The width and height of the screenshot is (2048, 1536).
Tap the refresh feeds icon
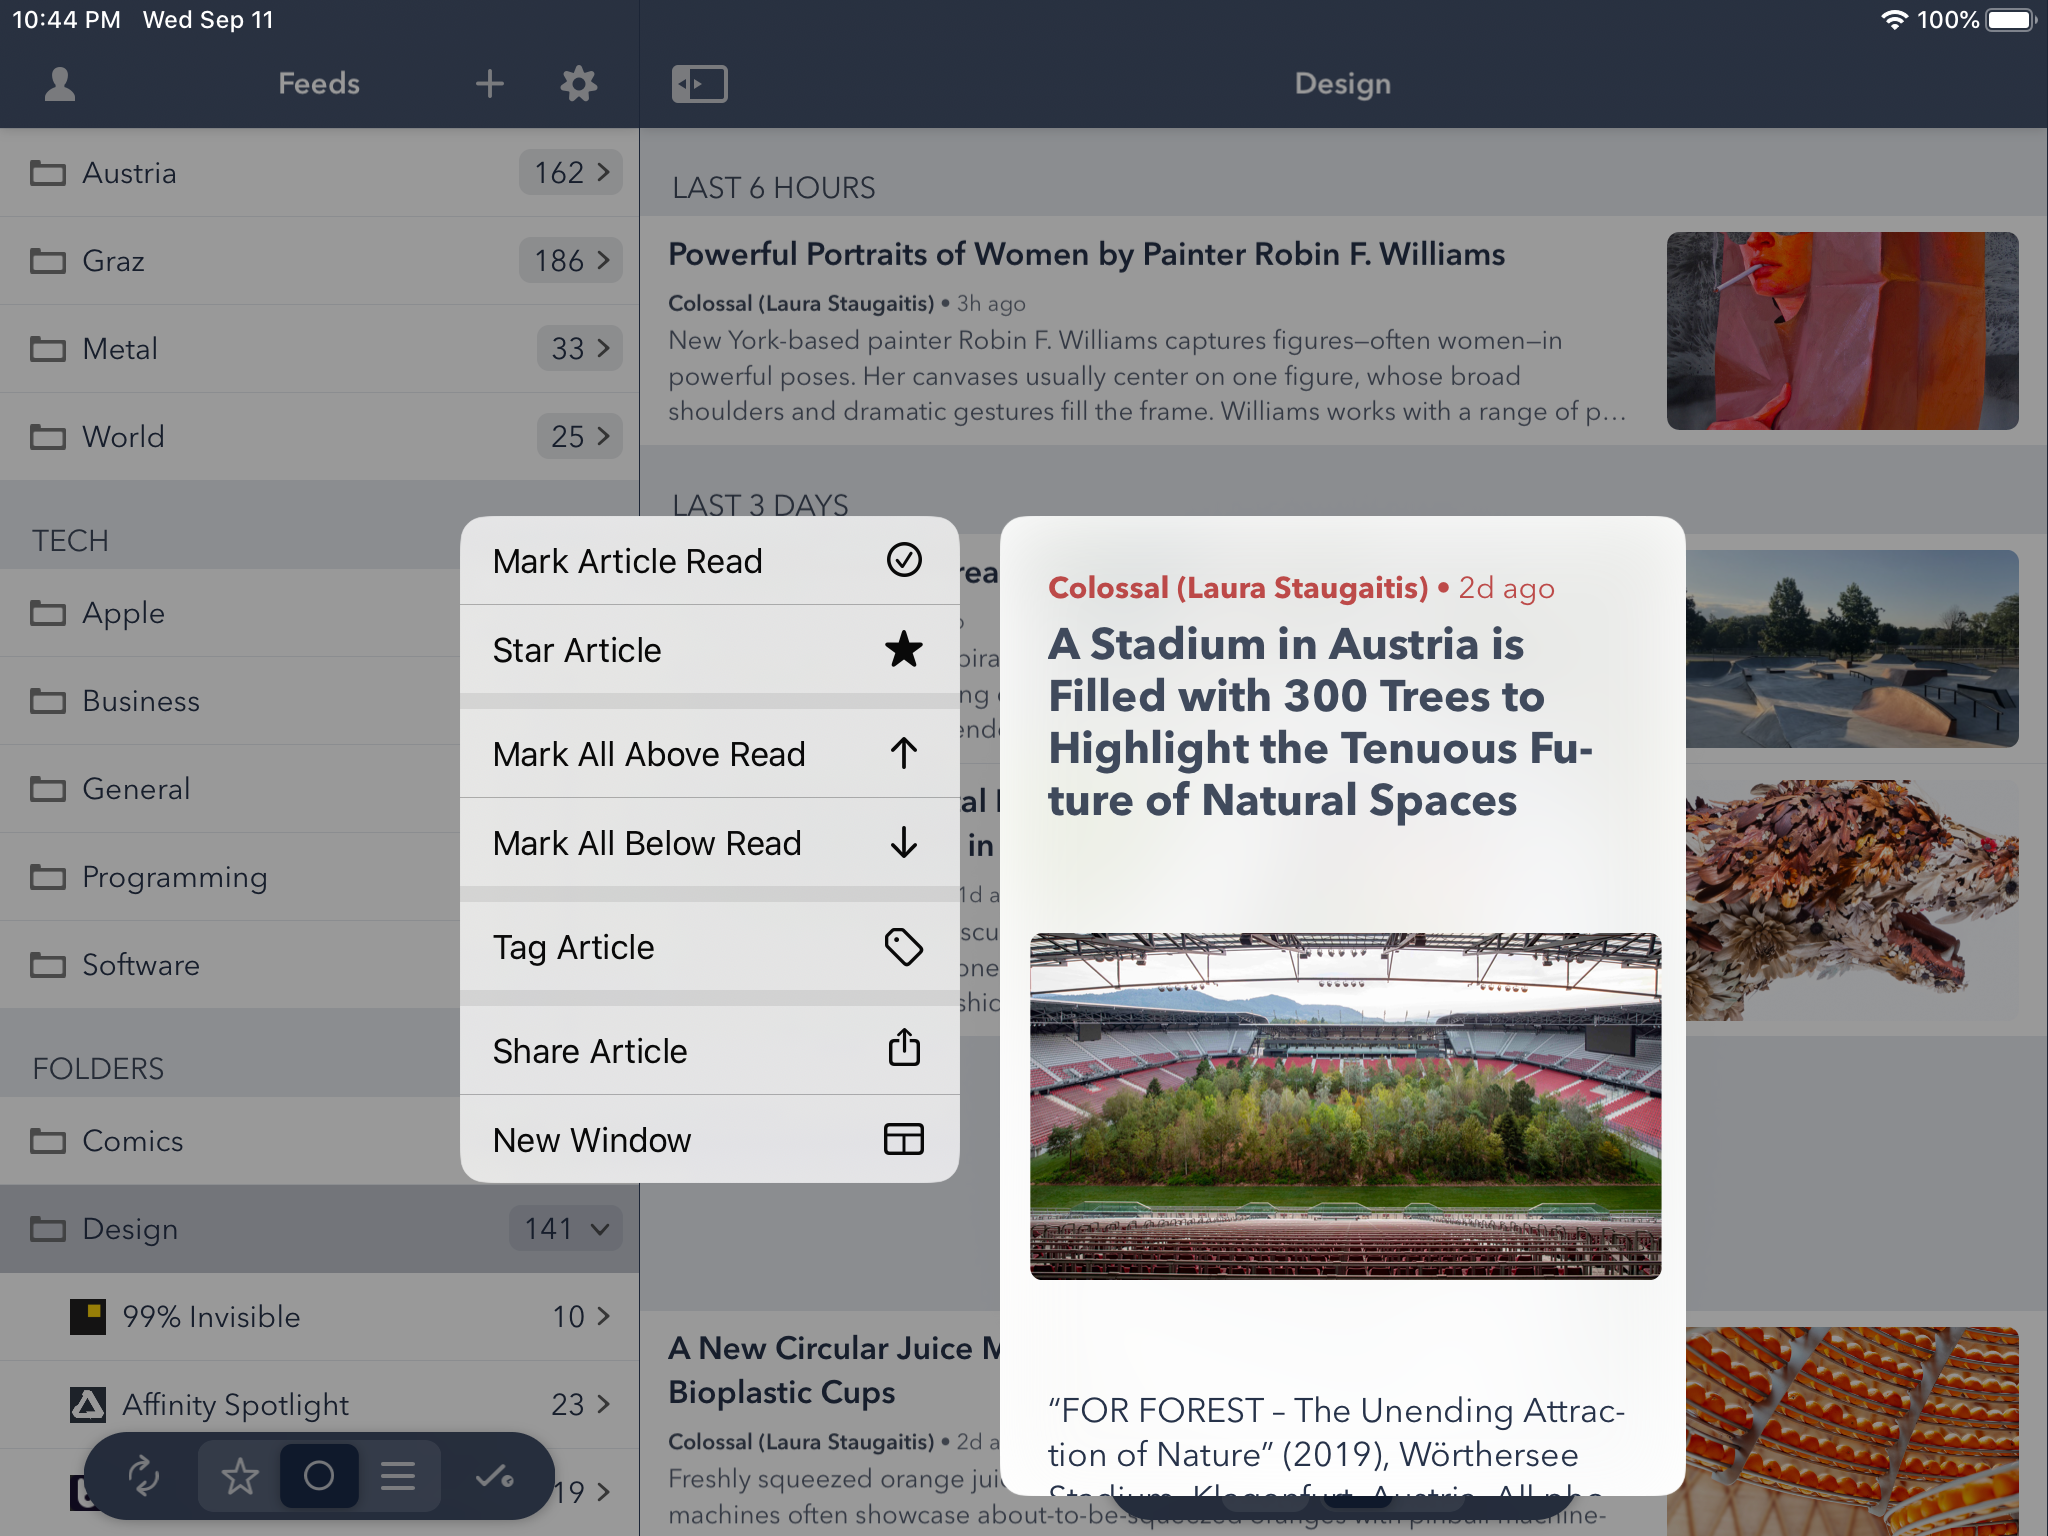pyautogui.click(x=143, y=1476)
